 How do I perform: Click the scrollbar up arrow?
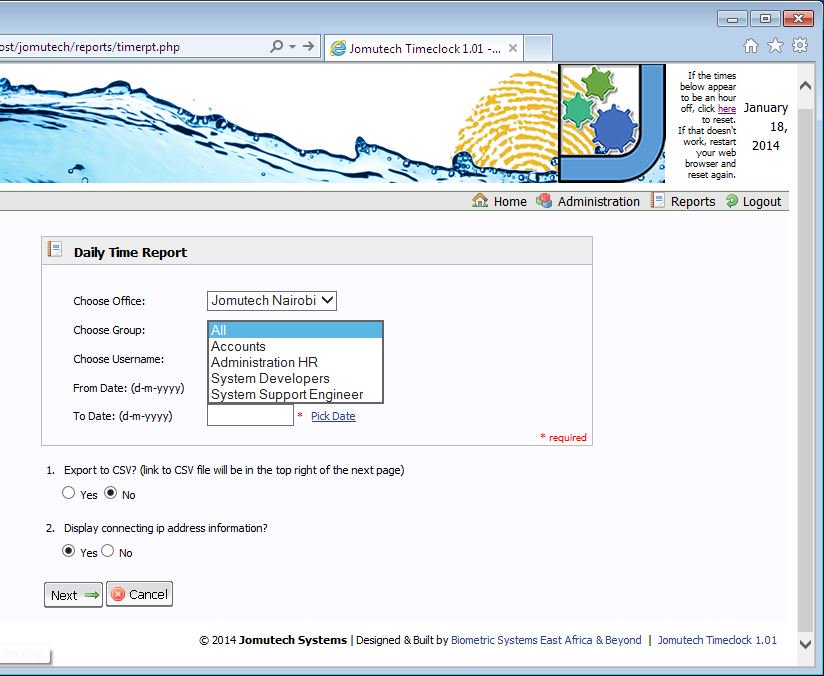pos(805,86)
